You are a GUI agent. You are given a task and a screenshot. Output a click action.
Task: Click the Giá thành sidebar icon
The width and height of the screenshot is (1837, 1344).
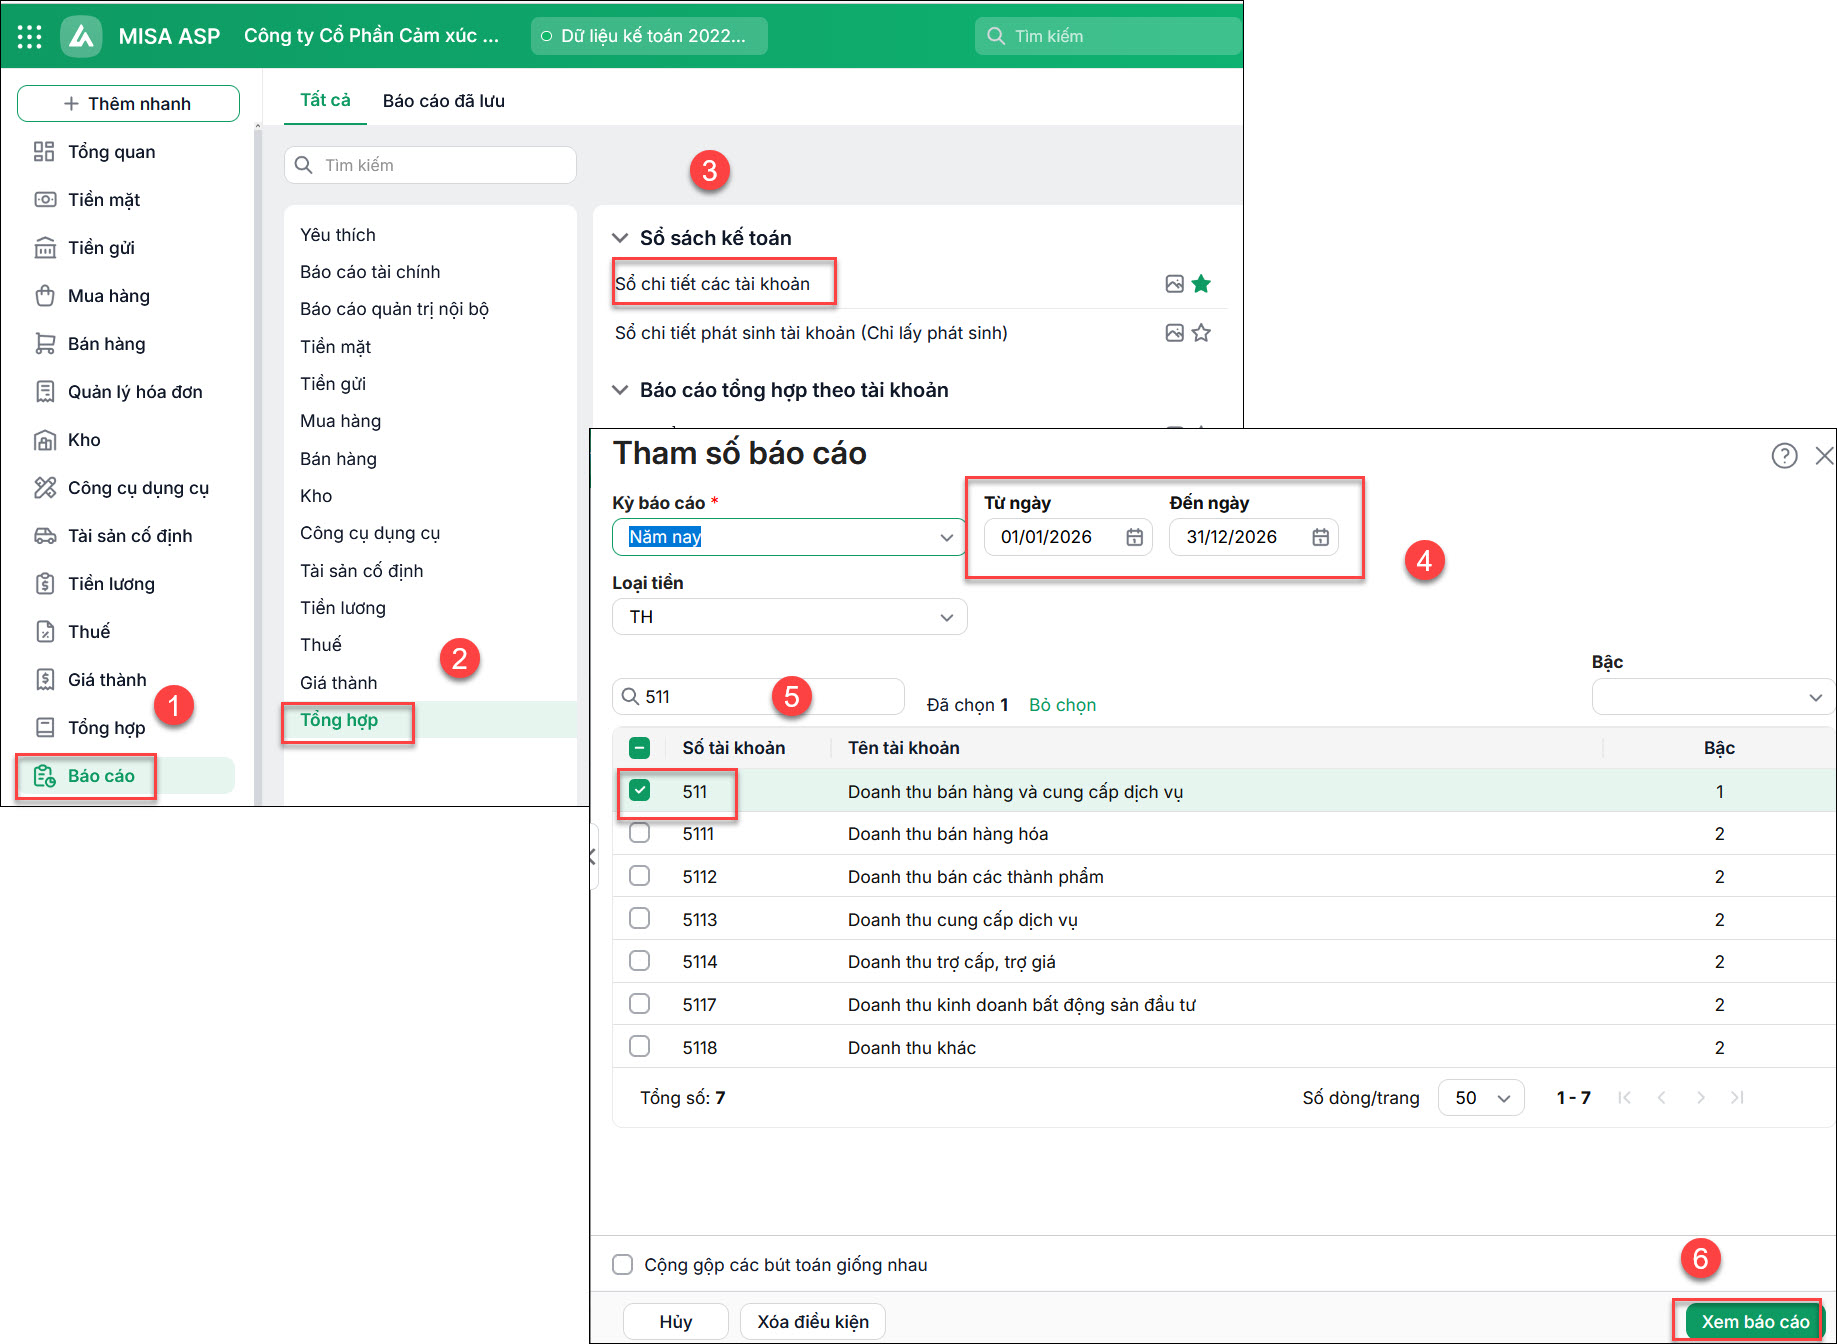click(45, 680)
